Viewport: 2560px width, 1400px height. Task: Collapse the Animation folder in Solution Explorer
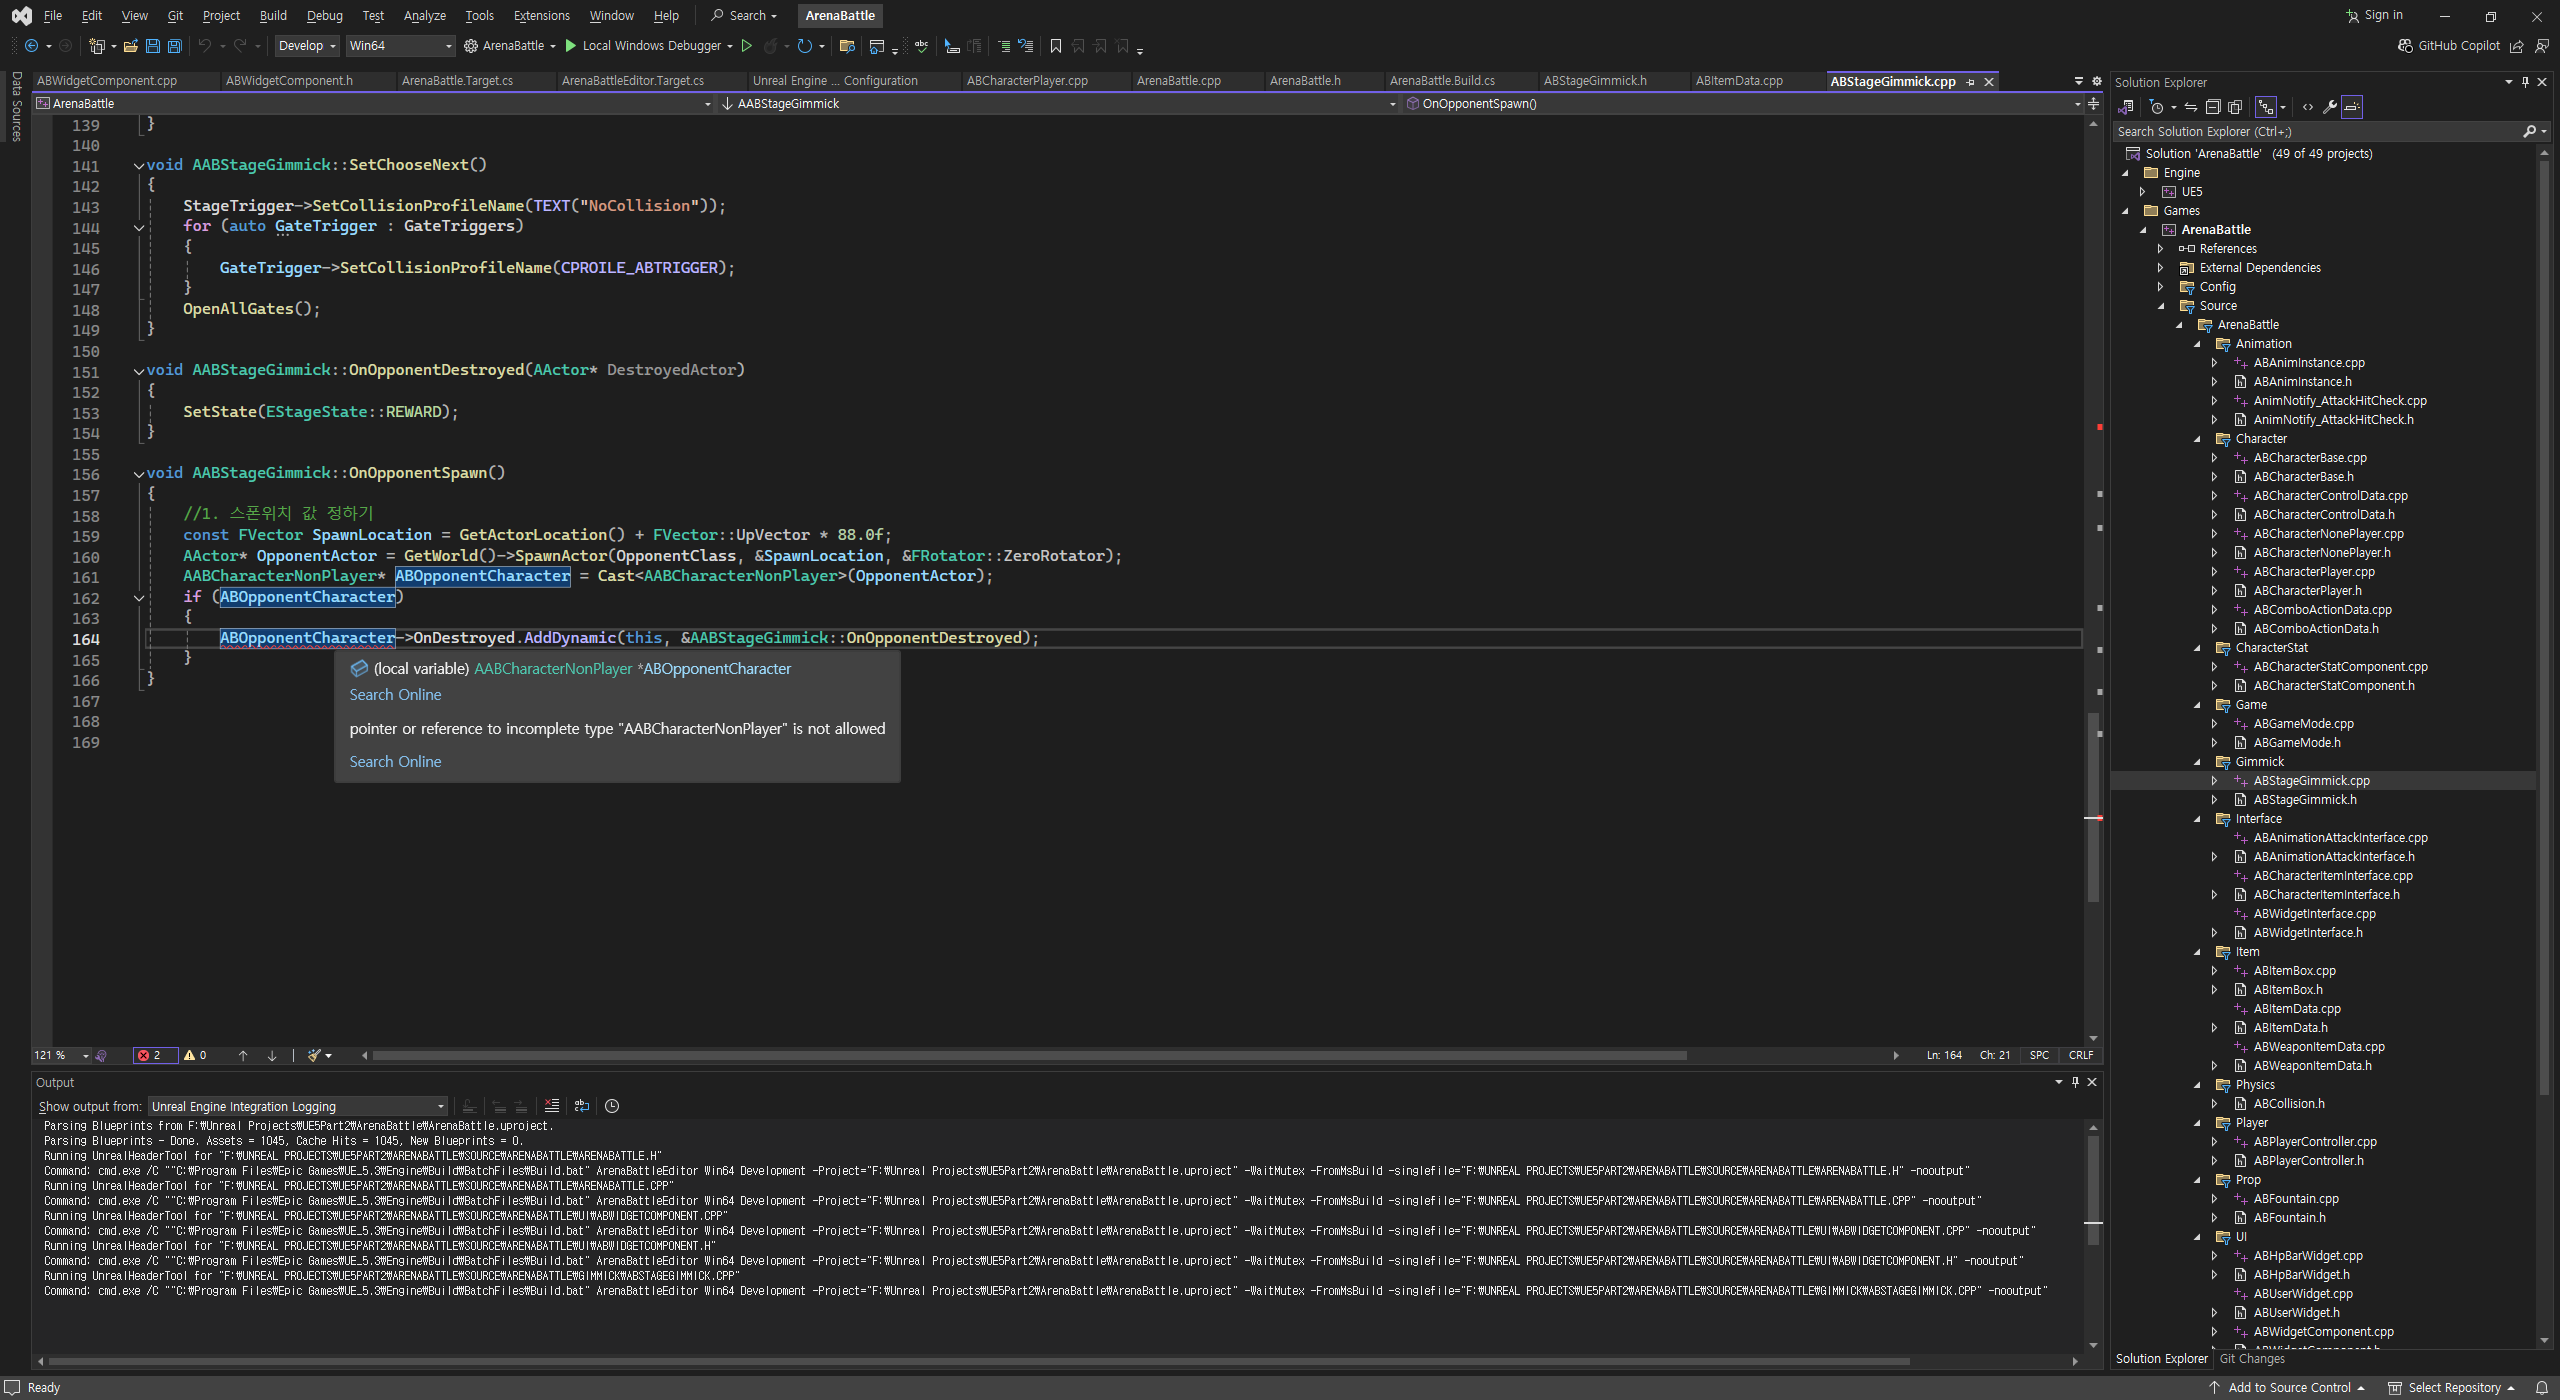point(2198,344)
